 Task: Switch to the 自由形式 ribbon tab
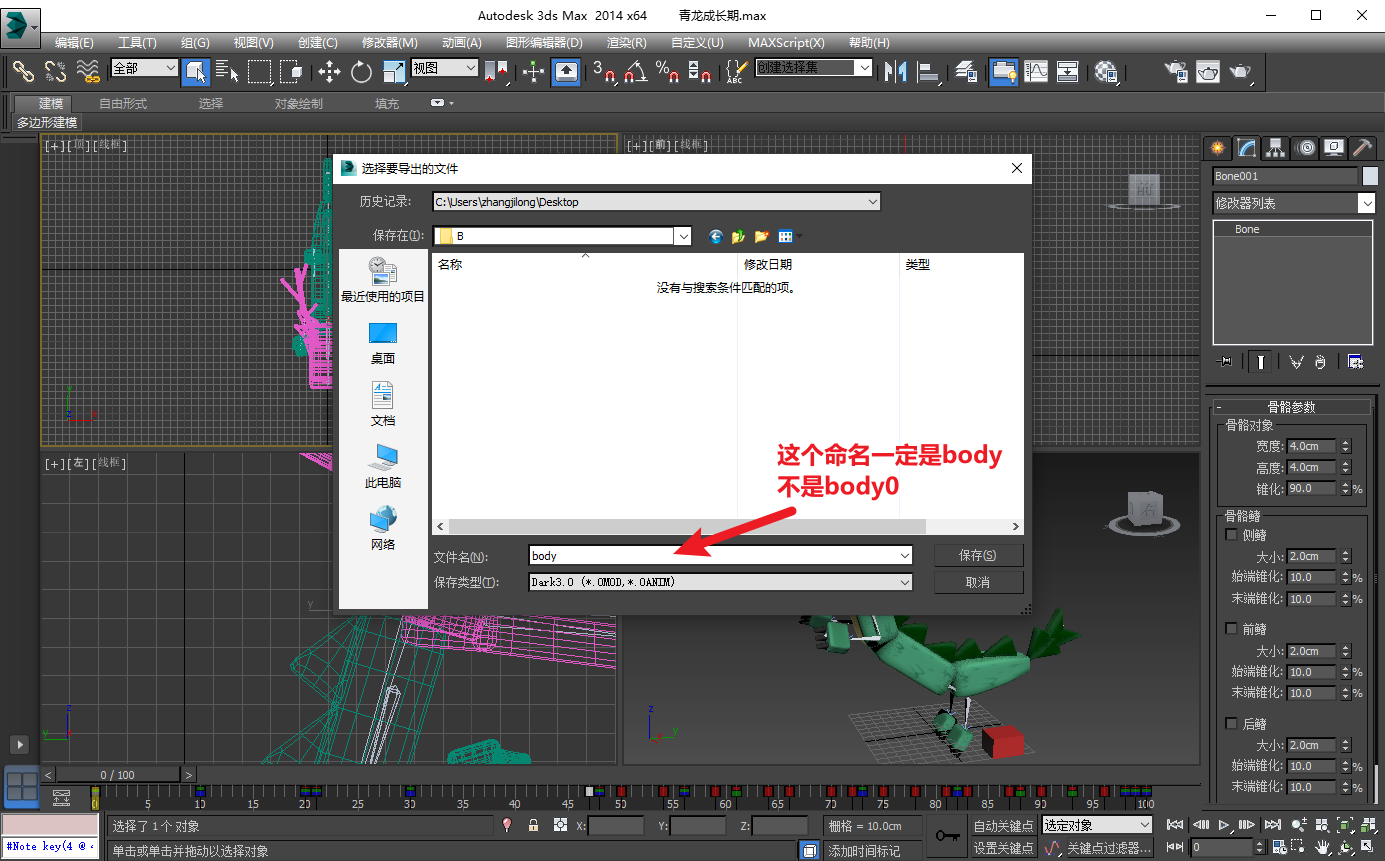[123, 103]
